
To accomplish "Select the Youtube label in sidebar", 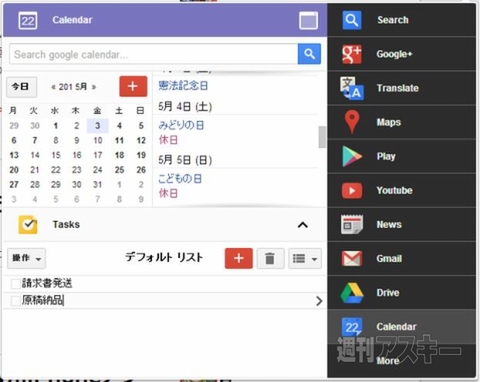I will (x=394, y=191).
